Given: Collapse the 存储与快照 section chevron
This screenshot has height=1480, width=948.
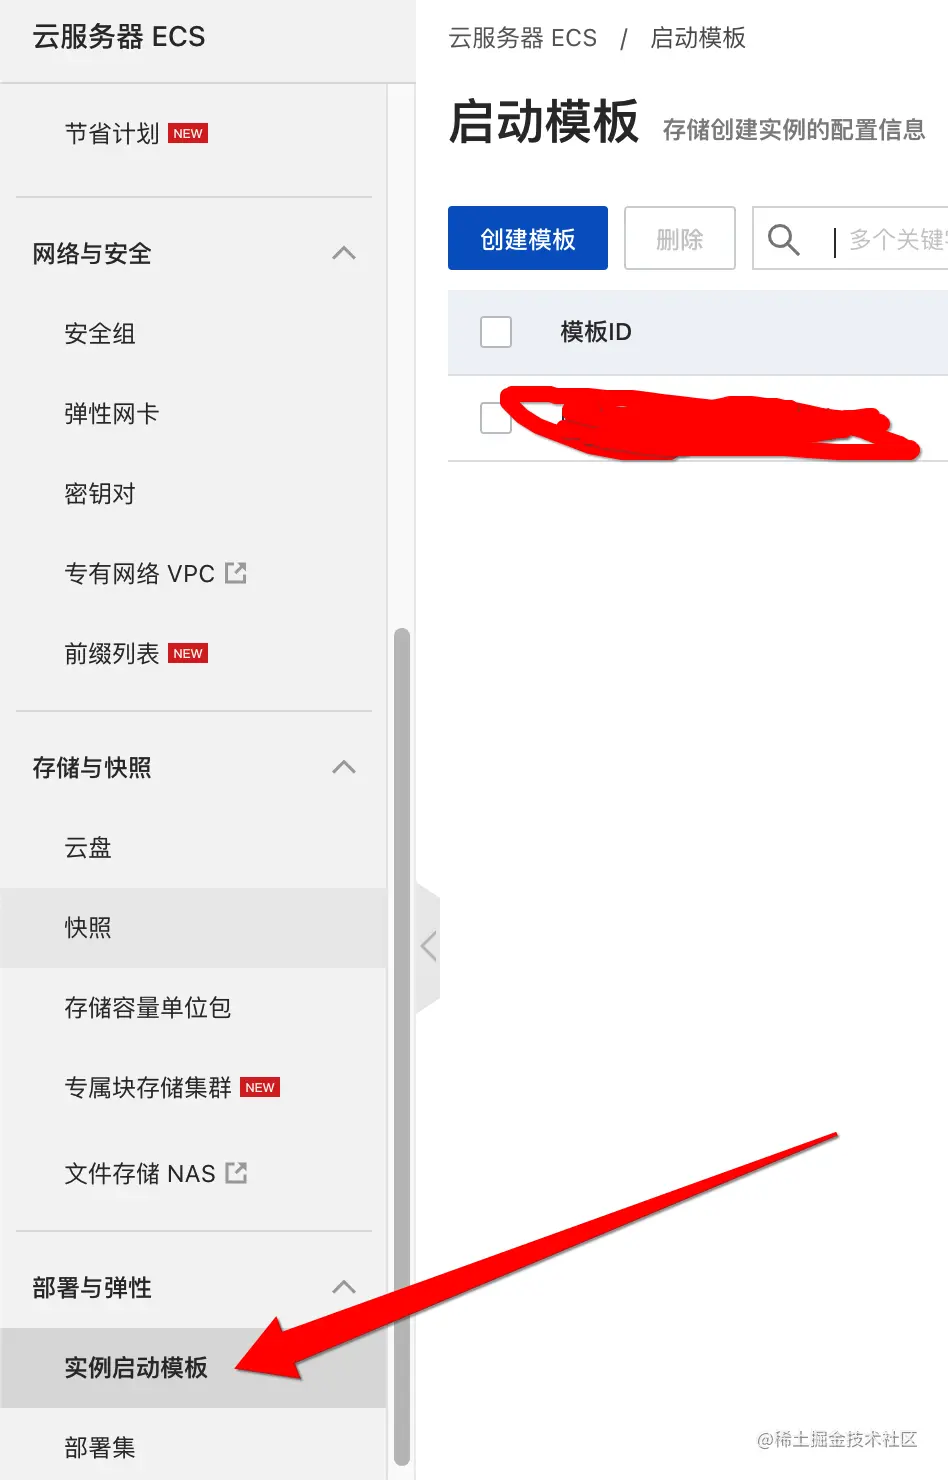Looking at the screenshot, I should point(344,767).
